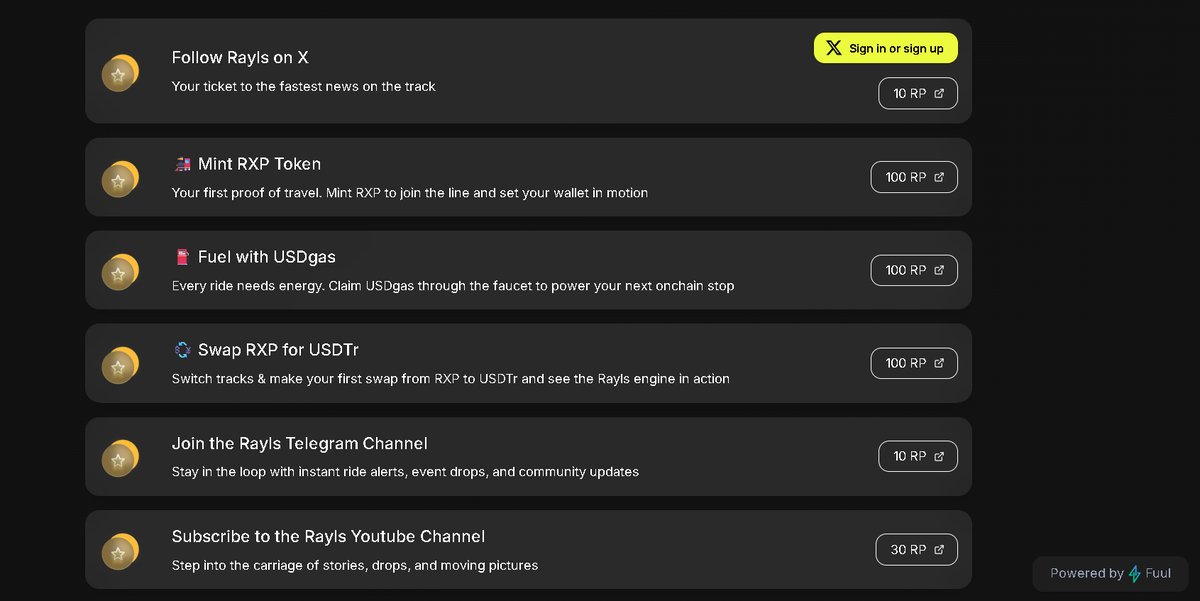This screenshot has width=1200, height=601.
Task: Click external link icon in Telegram Channel reward
Action: tap(939, 456)
